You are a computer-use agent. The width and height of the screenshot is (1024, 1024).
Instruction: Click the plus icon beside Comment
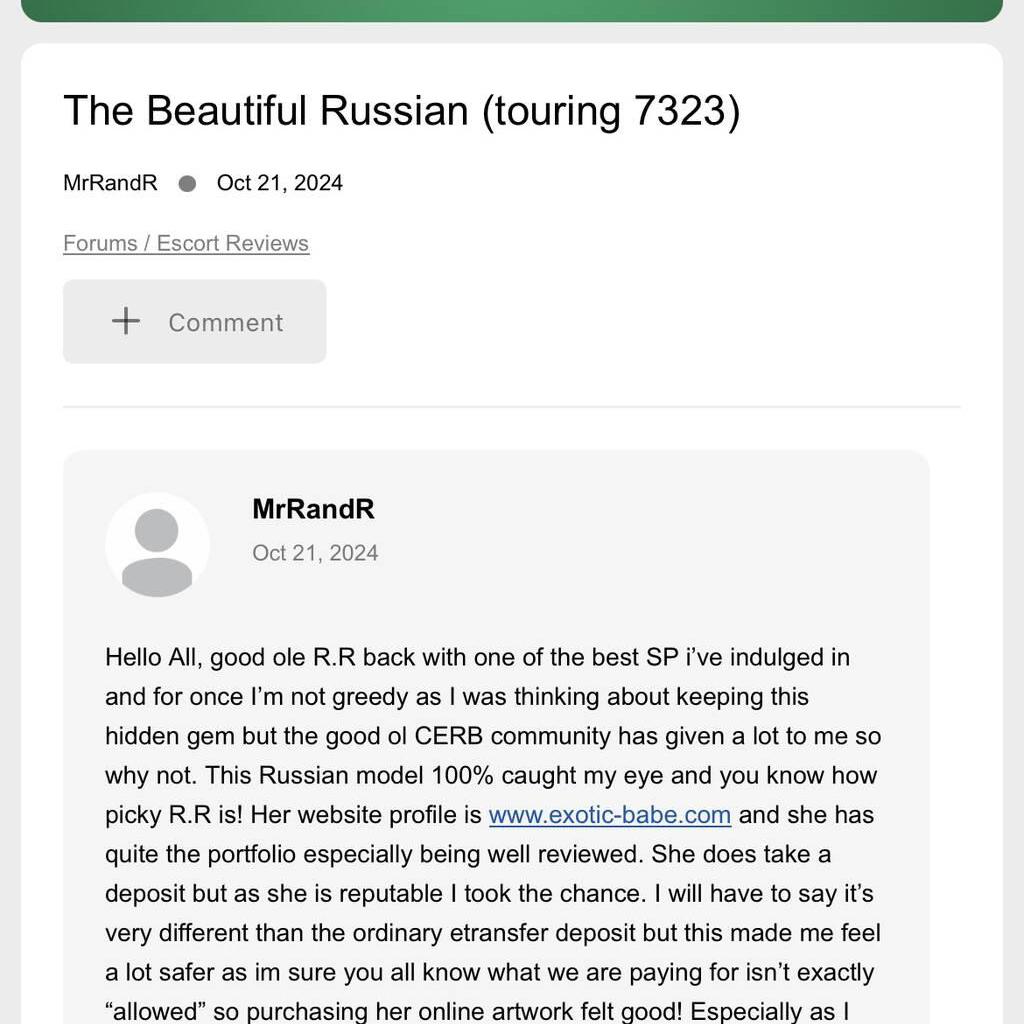click(x=125, y=321)
